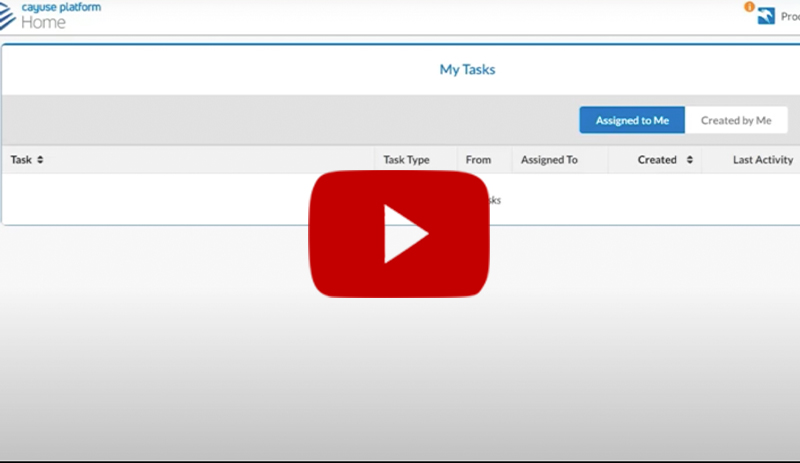
Task: Click the From column header
Action: click(x=478, y=160)
